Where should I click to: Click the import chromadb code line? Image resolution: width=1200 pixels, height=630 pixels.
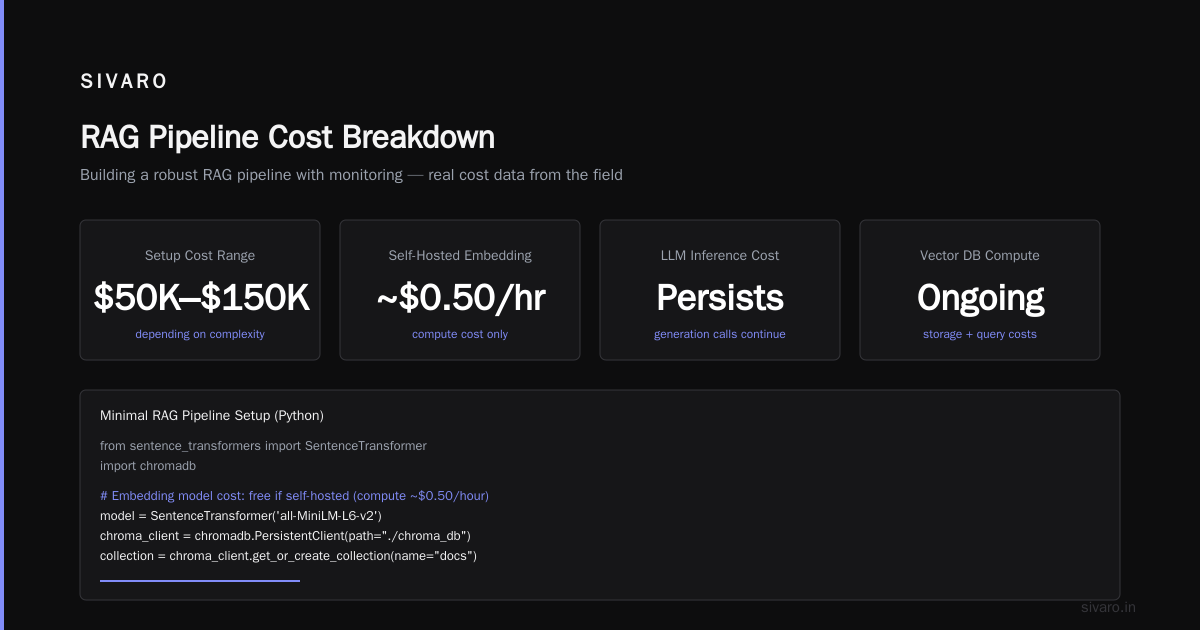click(149, 466)
